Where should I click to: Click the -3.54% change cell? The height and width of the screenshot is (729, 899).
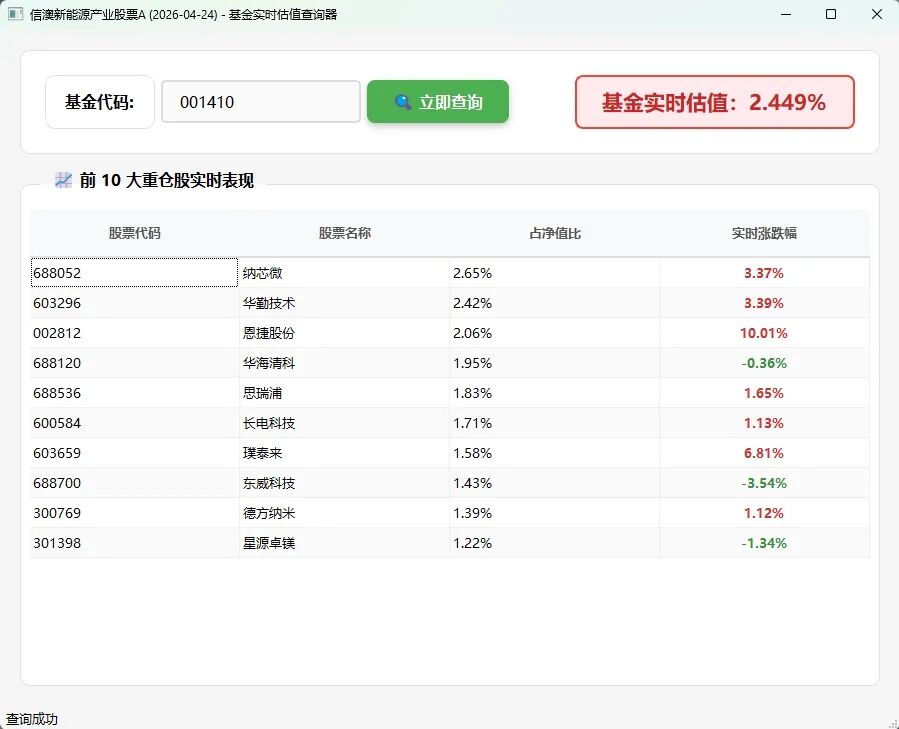coord(764,483)
